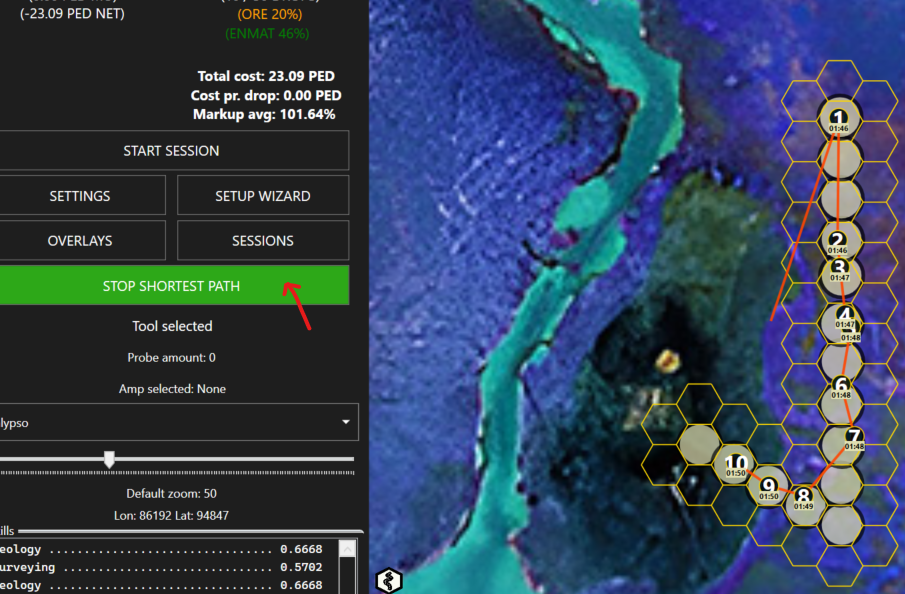This screenshot has height=594, width=905.
Task: Open the Overlays menu
Action: [x=80, y=241]
